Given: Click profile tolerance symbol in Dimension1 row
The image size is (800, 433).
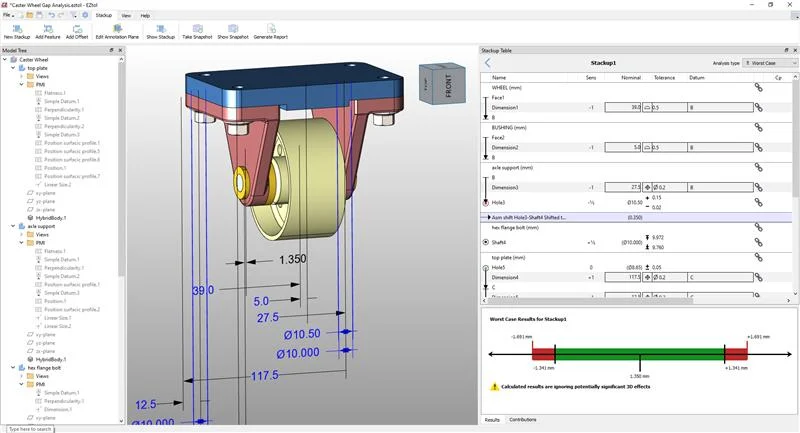Looking at the screenshot, I should point(647,108).
